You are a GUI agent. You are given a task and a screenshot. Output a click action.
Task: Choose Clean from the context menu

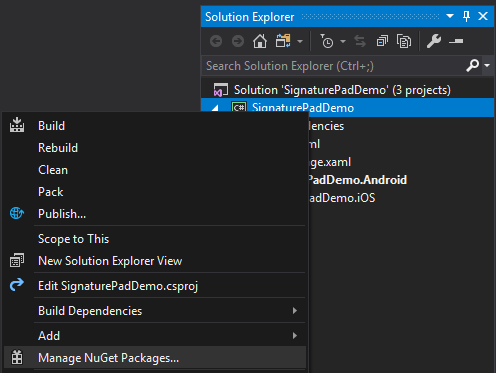155,170
